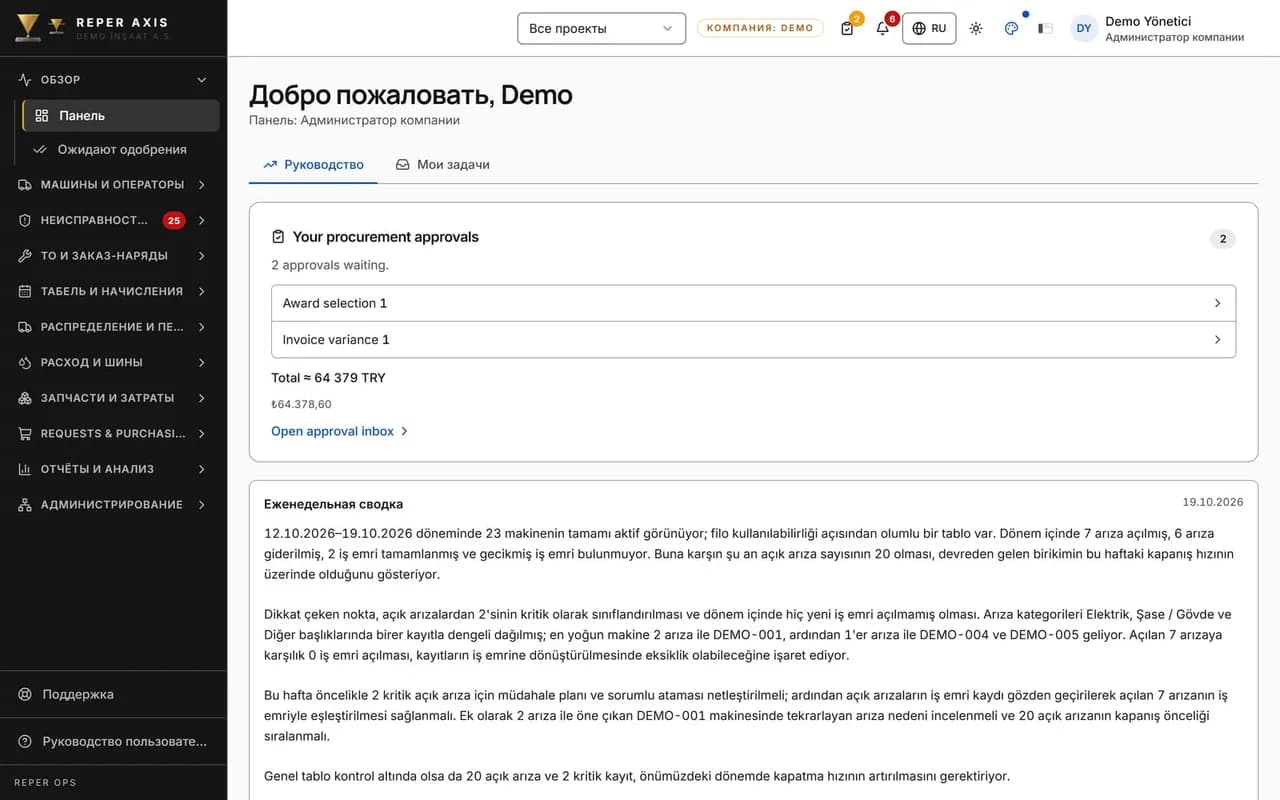Click the Total ≈ 64 379 TRY text
This screenshot has width=1280, height=800.
[x=328, y=378]
